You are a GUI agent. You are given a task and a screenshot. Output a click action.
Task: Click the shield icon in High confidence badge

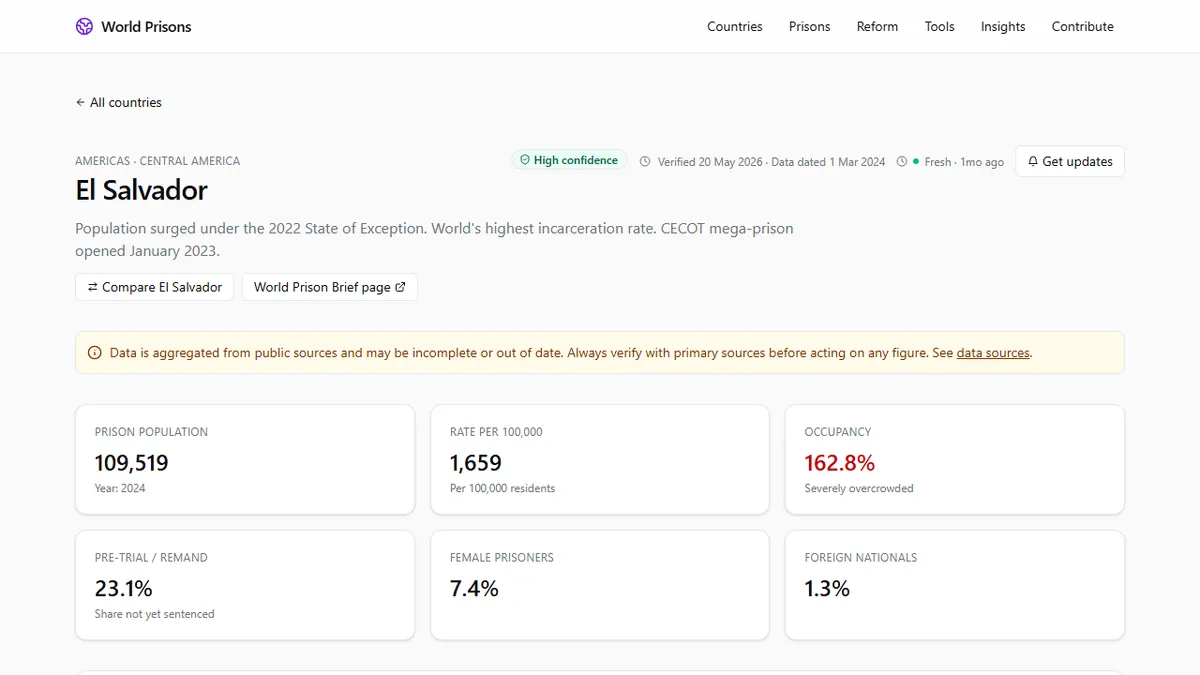tap(524, 160)
